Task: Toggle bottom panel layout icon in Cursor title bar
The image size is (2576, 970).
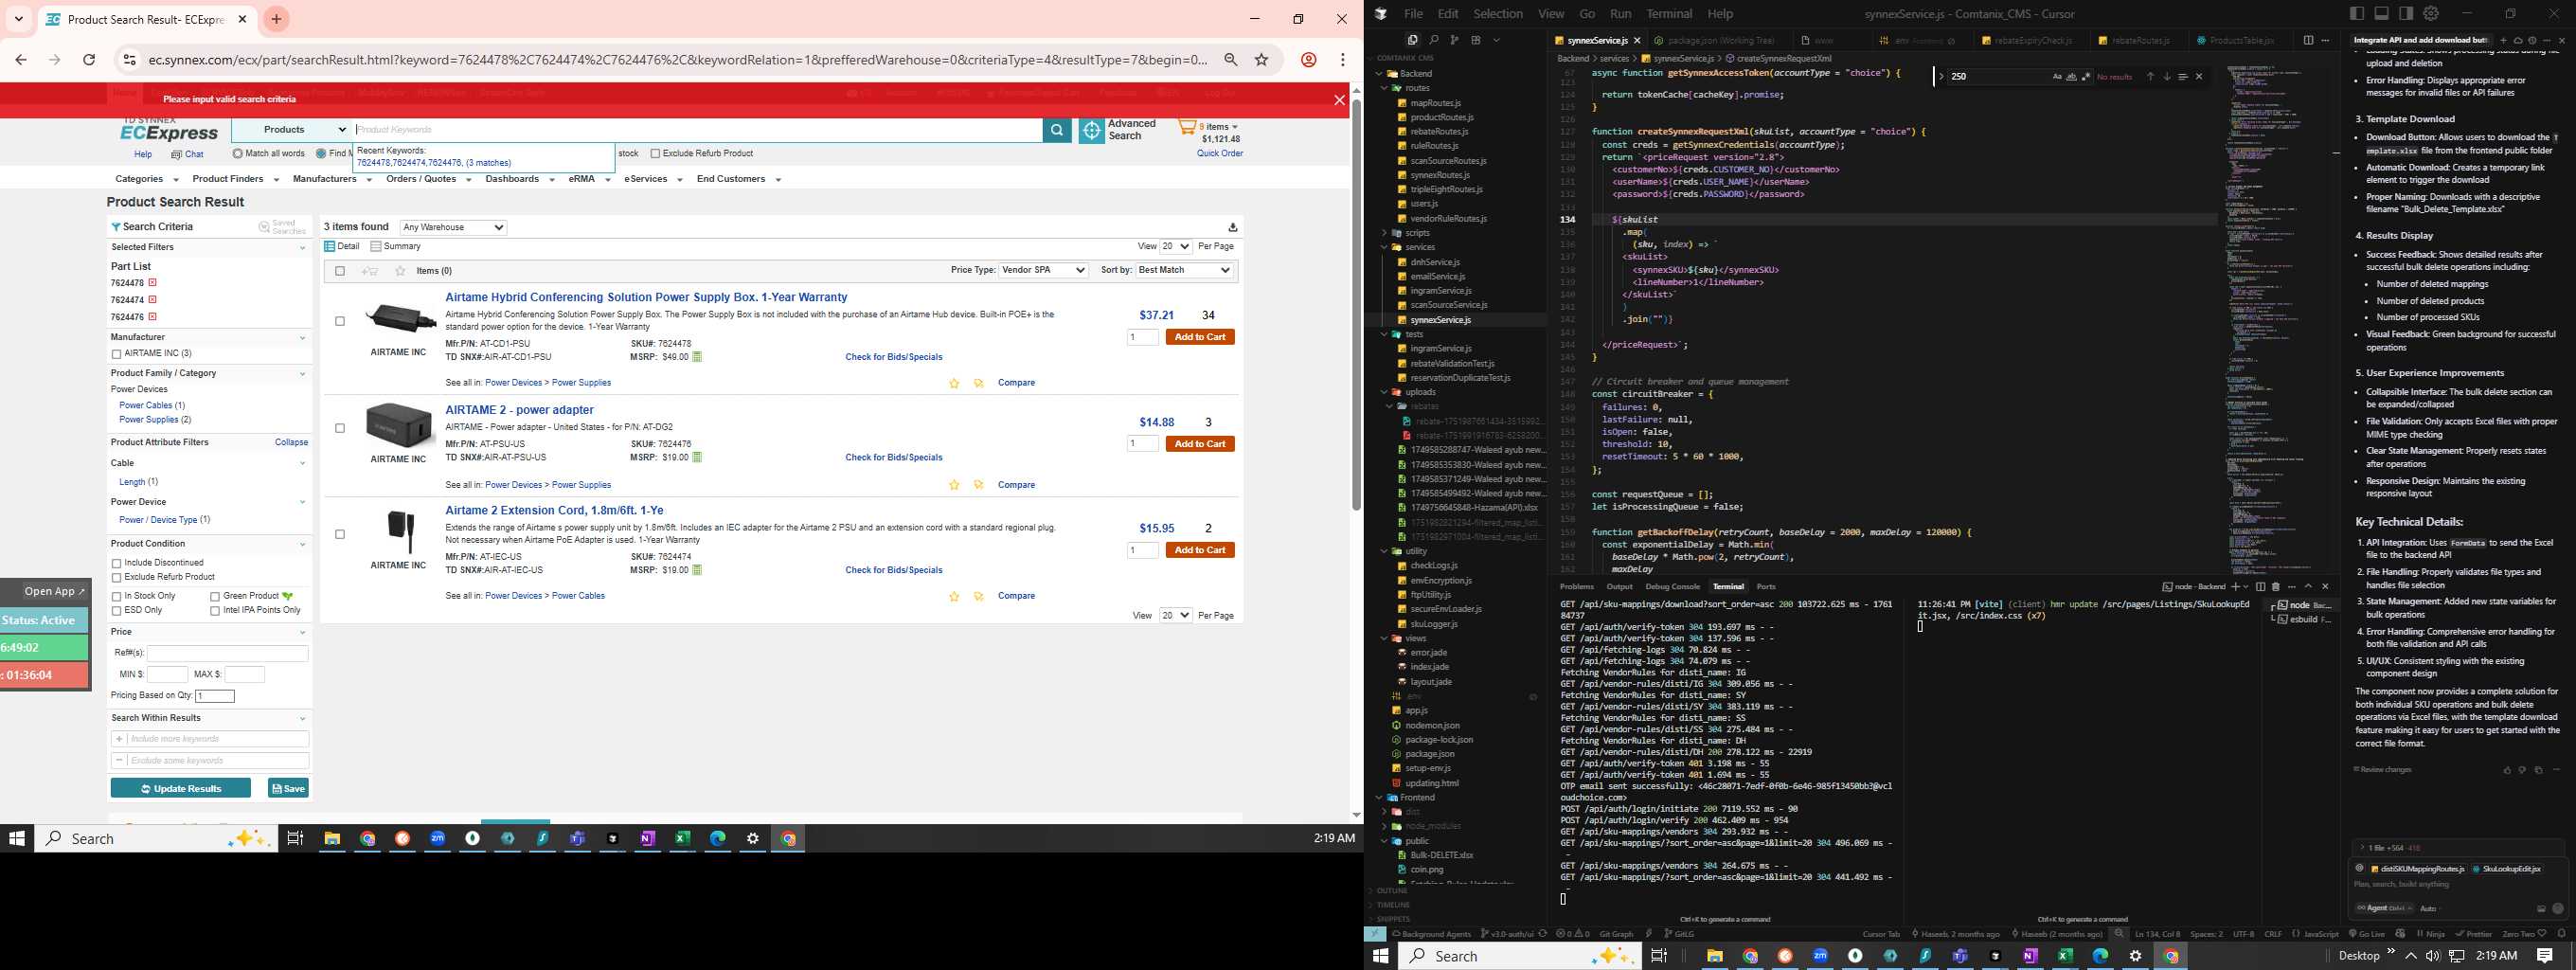Action: coord(2381,13)
